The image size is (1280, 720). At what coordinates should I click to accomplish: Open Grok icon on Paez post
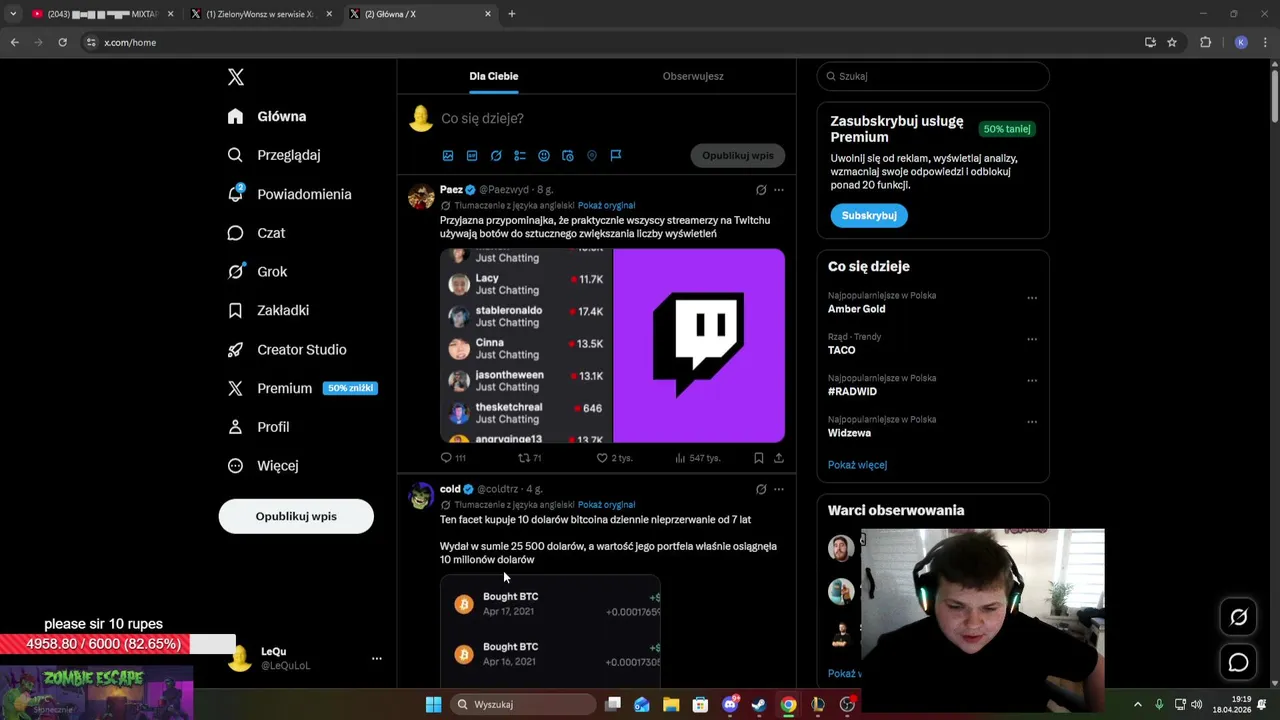(761, 190)
